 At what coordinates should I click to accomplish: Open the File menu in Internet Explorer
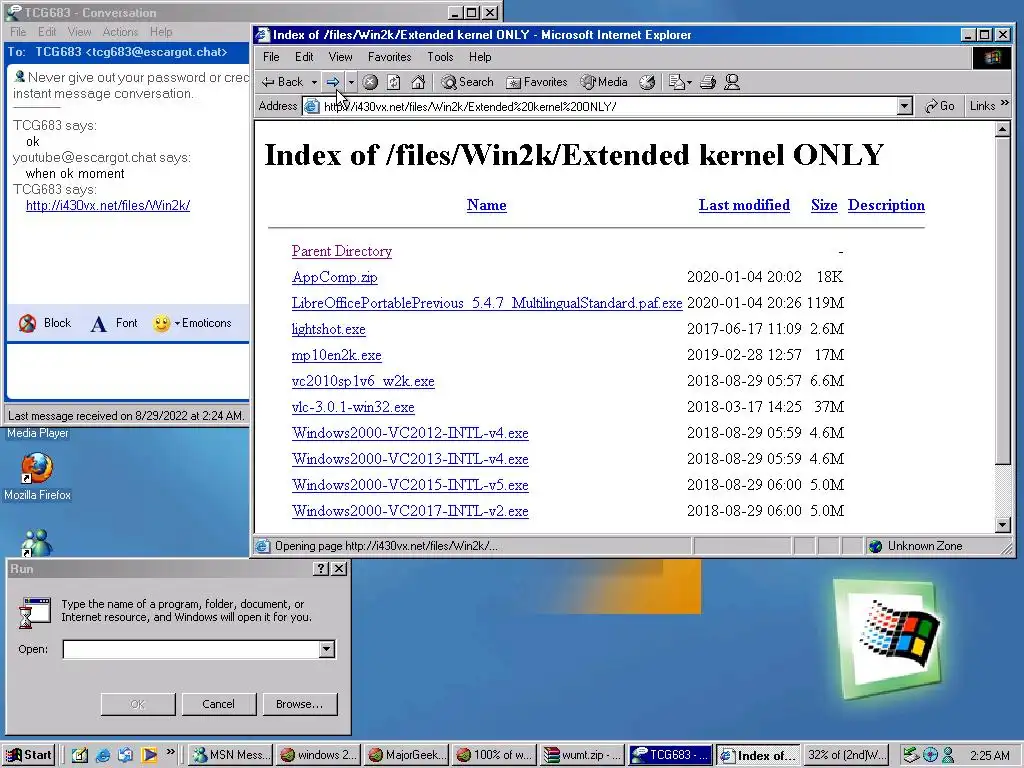coord(271,57)
